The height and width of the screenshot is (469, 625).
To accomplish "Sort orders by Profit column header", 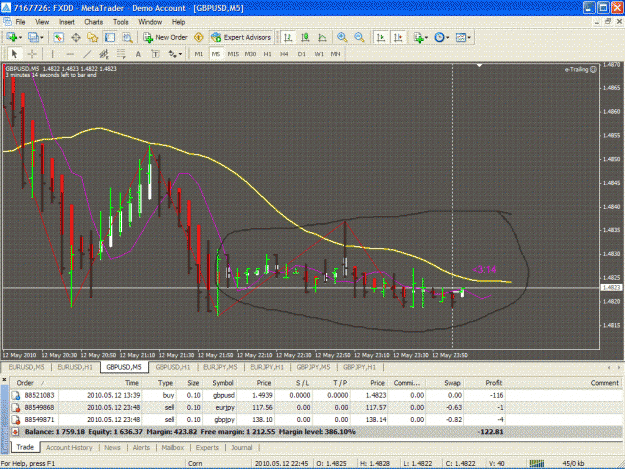I will point(485,383).
